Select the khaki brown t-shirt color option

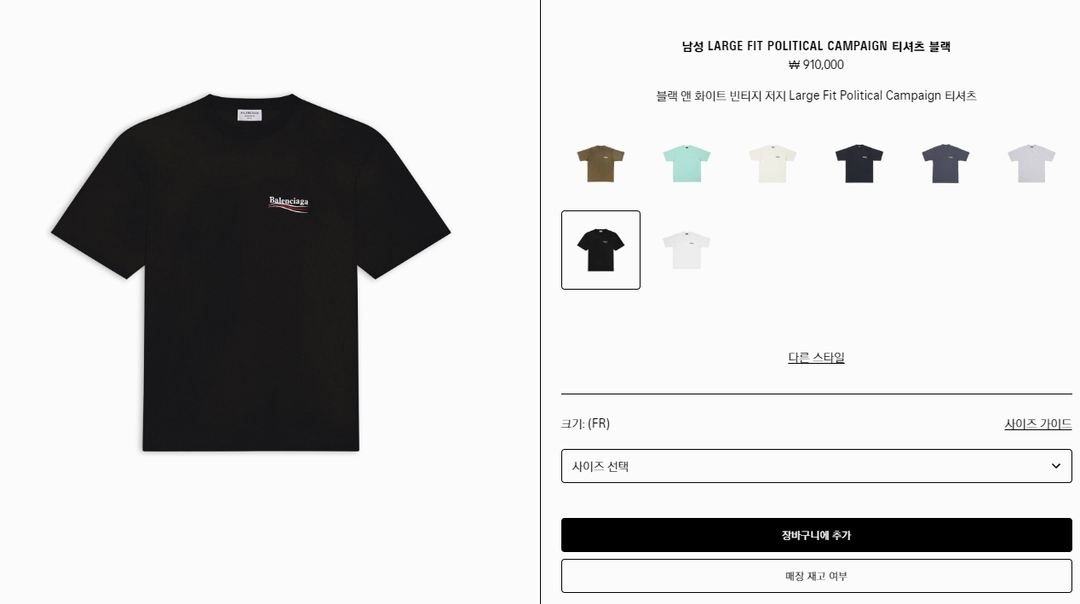click(601, 164)
